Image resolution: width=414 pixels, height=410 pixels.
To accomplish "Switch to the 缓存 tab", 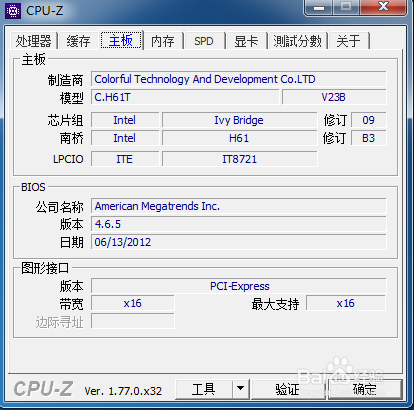I will click(x=79, y=41).
